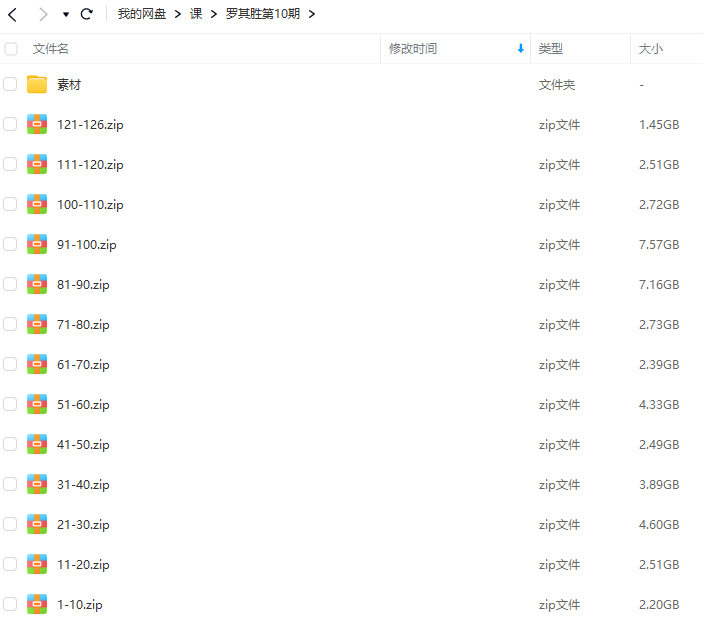The image size is (703, 625).
Task: Click the back navigation arrow
Action: point(13,14)
